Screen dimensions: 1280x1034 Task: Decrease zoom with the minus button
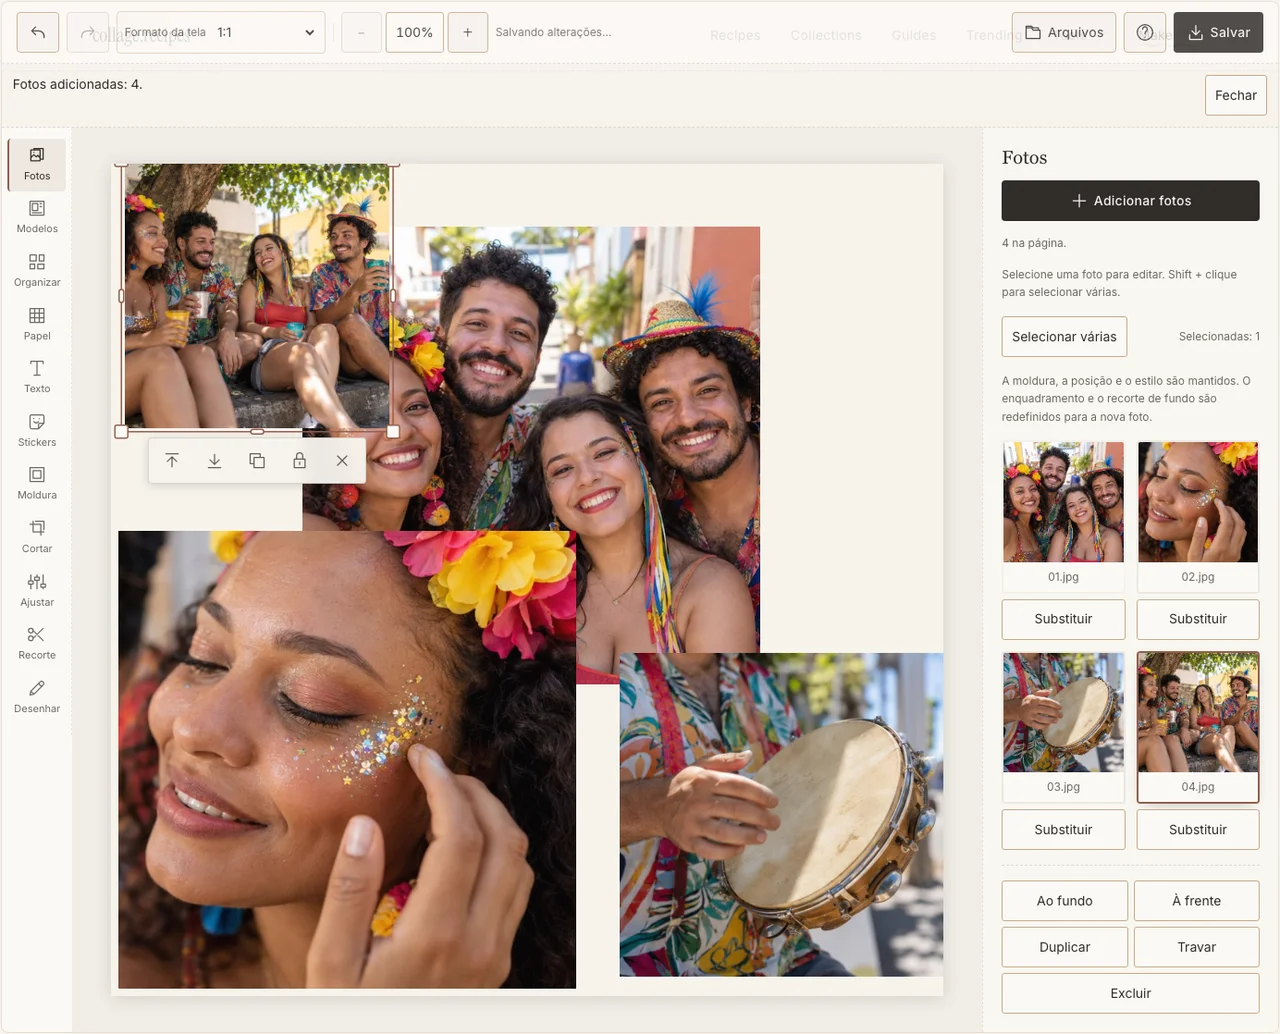[x=361, y=32]
